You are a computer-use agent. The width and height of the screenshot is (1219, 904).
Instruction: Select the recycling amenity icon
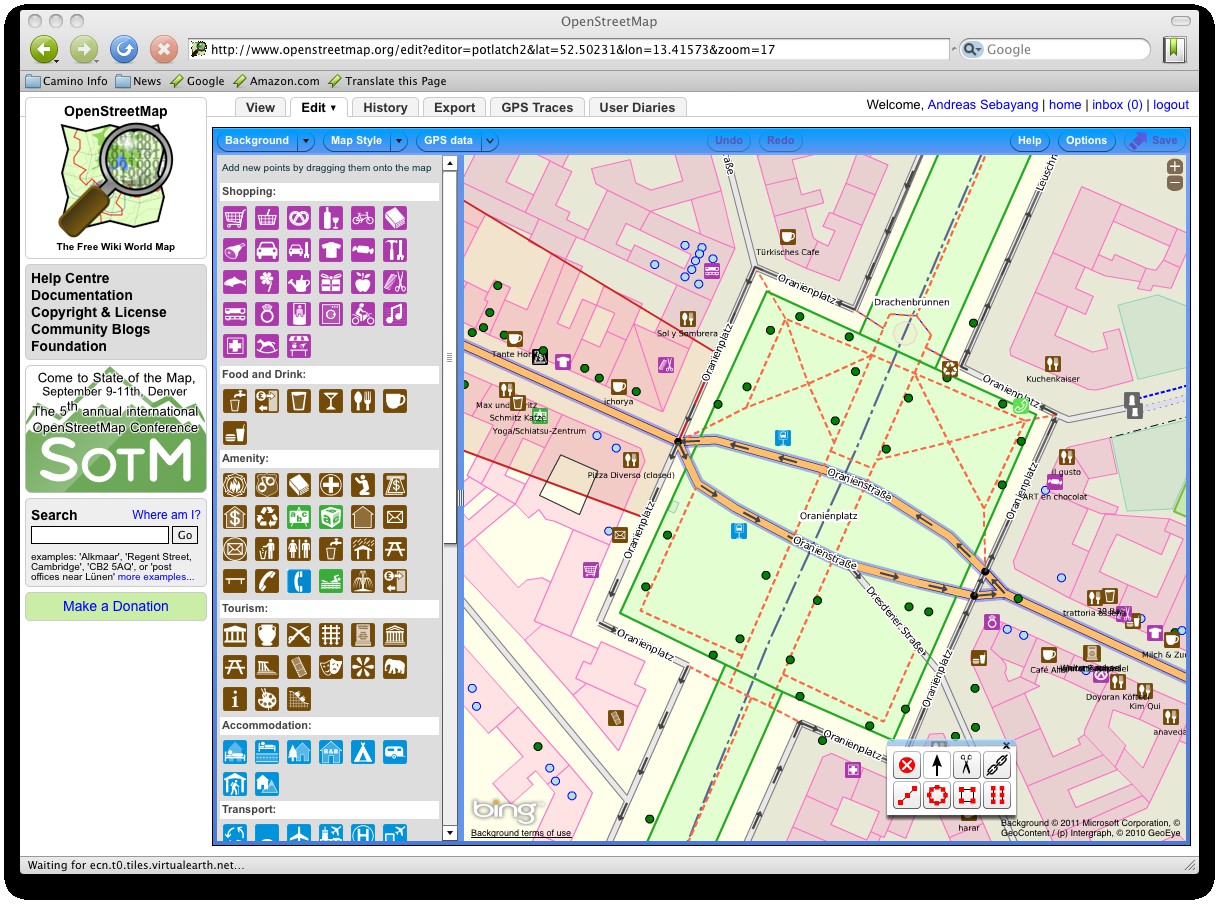tap(267, 517)
